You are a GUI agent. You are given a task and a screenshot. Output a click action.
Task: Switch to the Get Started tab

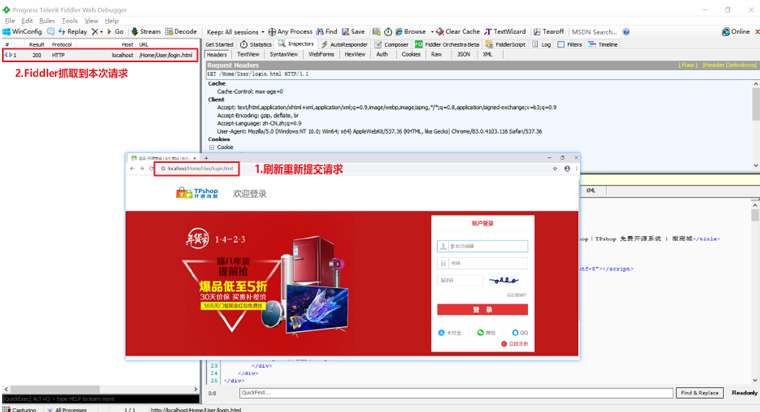(219, 45)
